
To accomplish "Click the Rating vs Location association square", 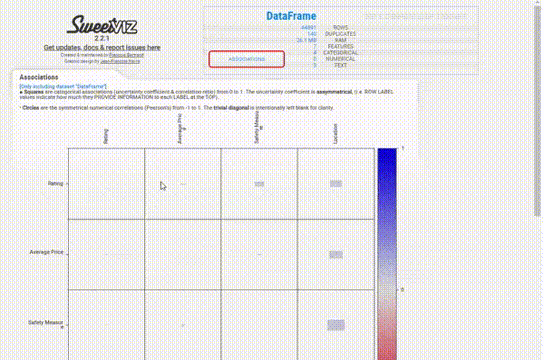I will (x=336, y=184).
